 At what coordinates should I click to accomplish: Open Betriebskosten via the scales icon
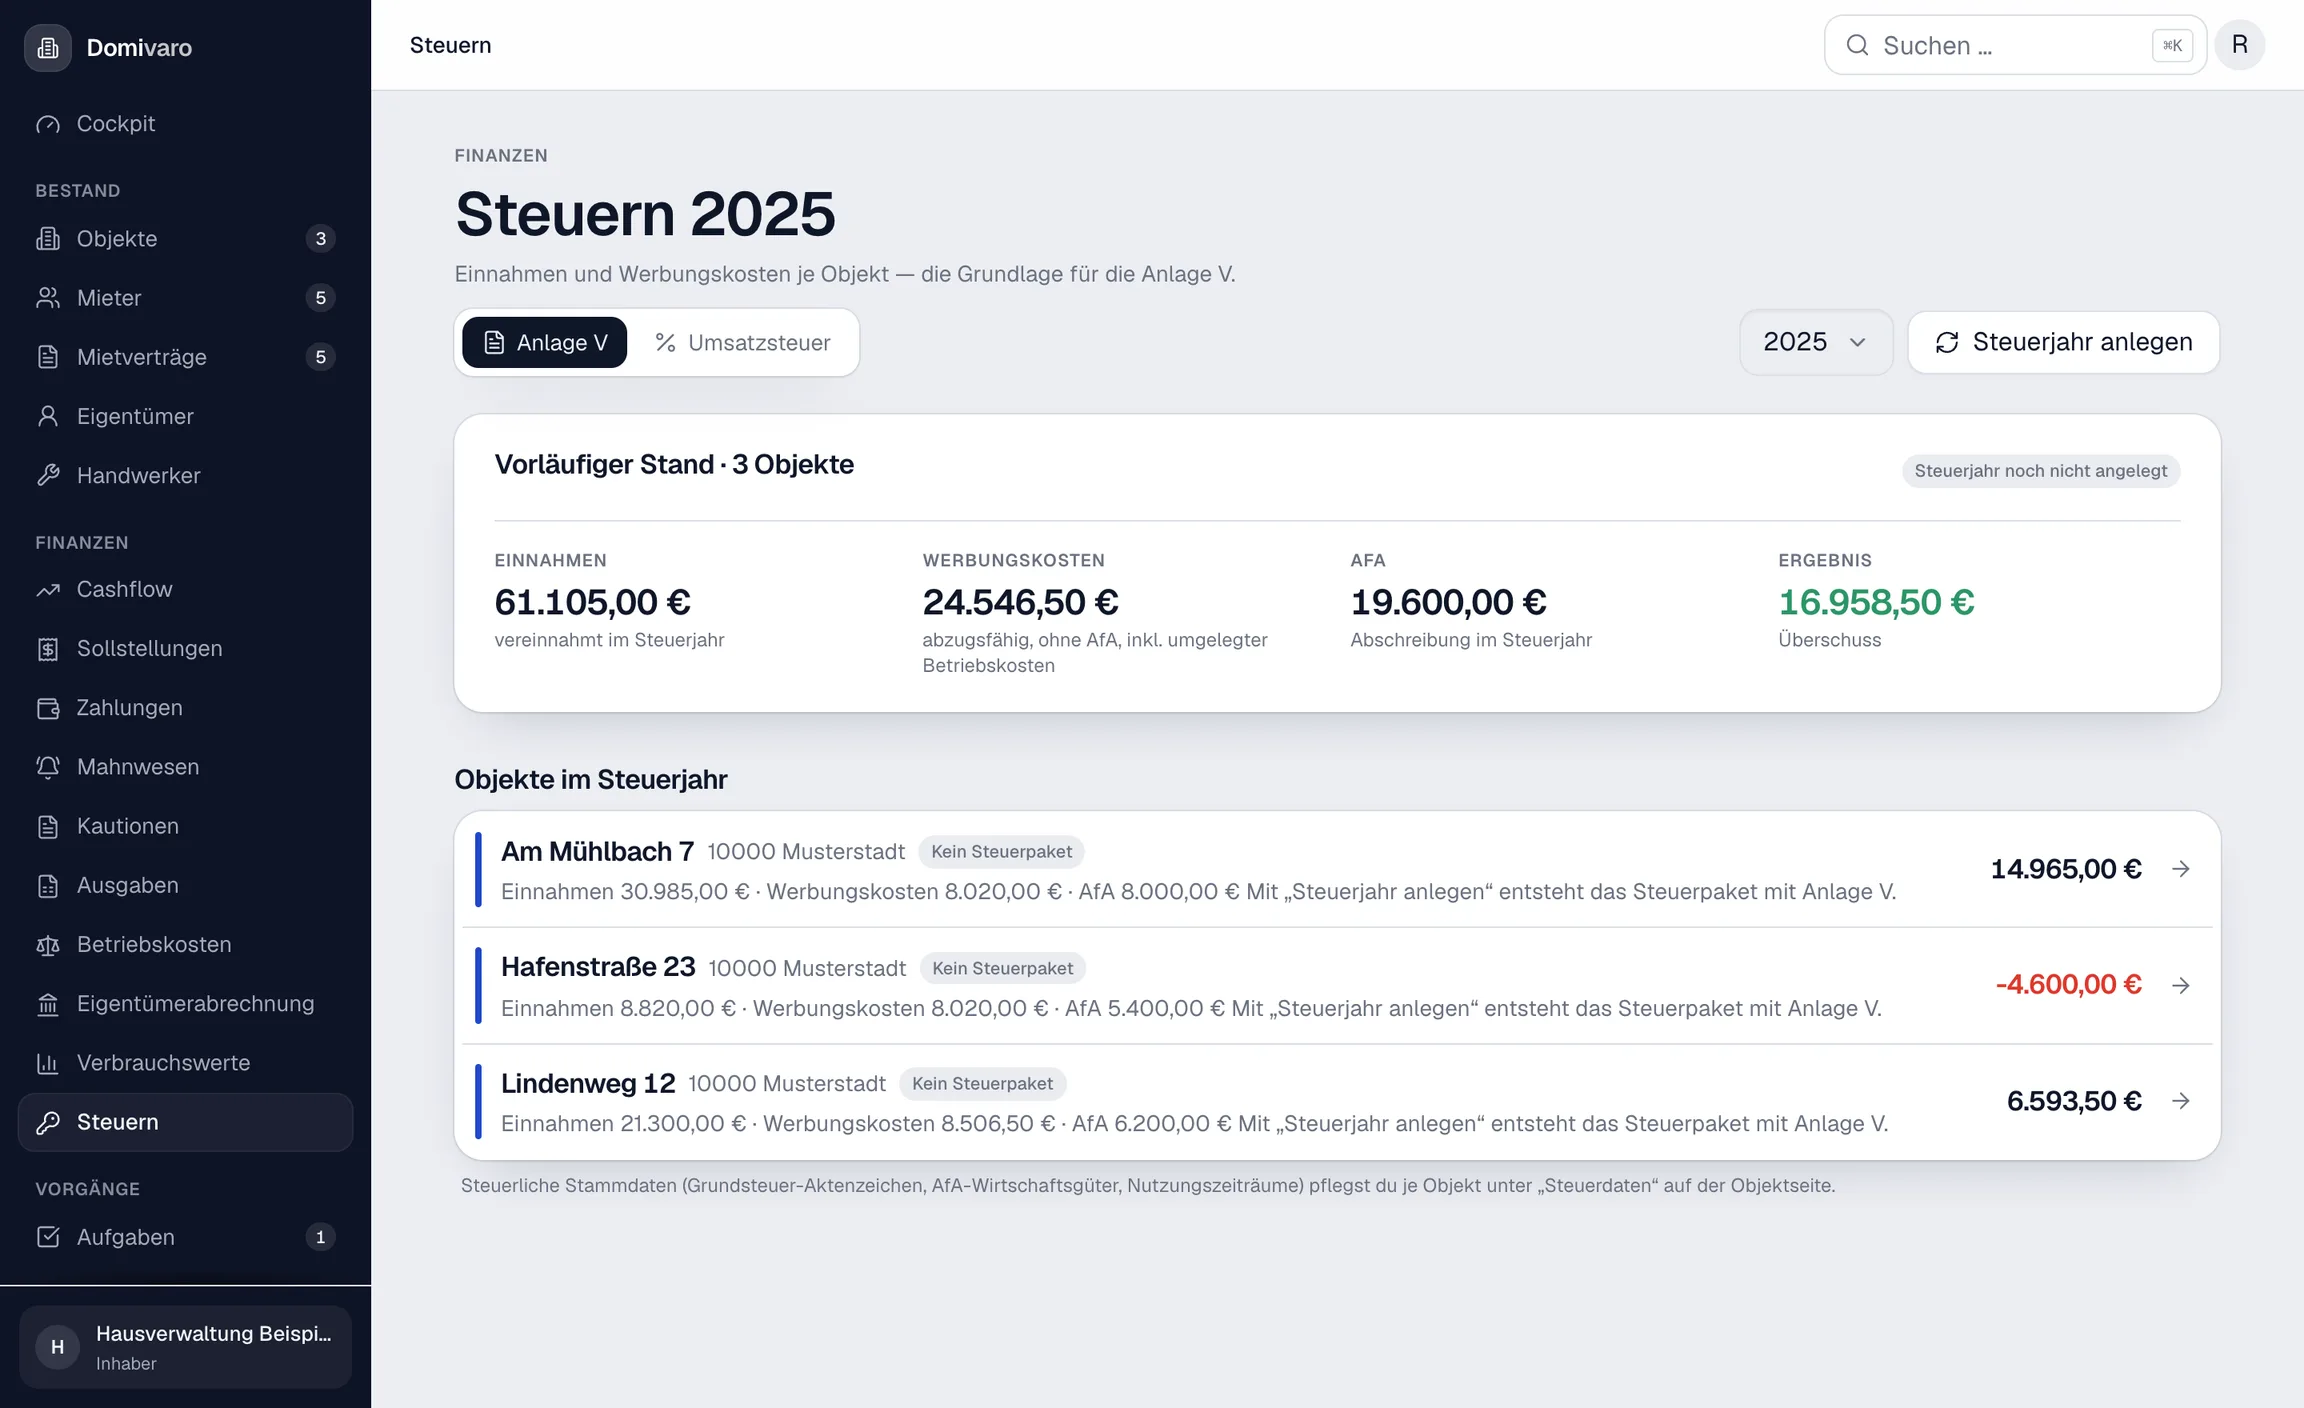point(48,945)
